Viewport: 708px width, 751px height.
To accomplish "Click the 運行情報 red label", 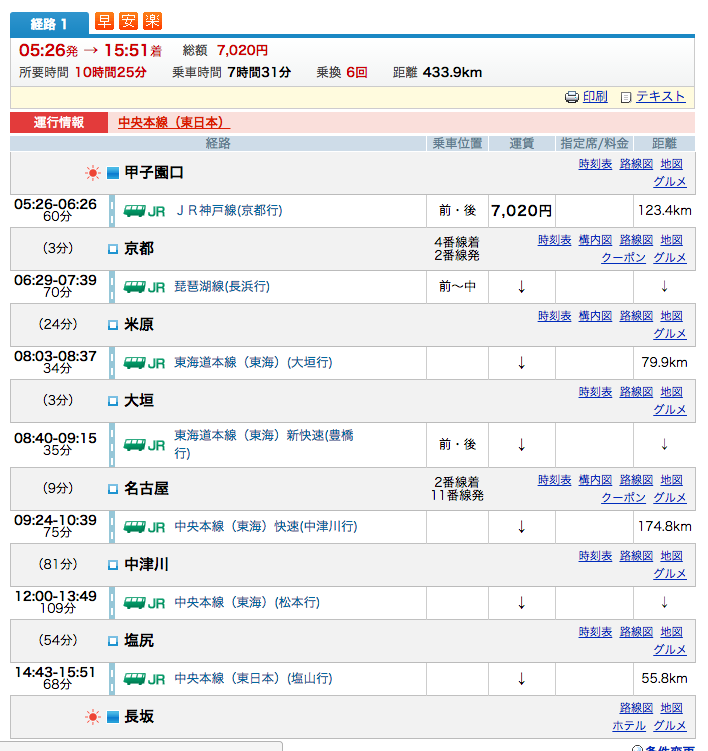I will (x=59, y=123).
